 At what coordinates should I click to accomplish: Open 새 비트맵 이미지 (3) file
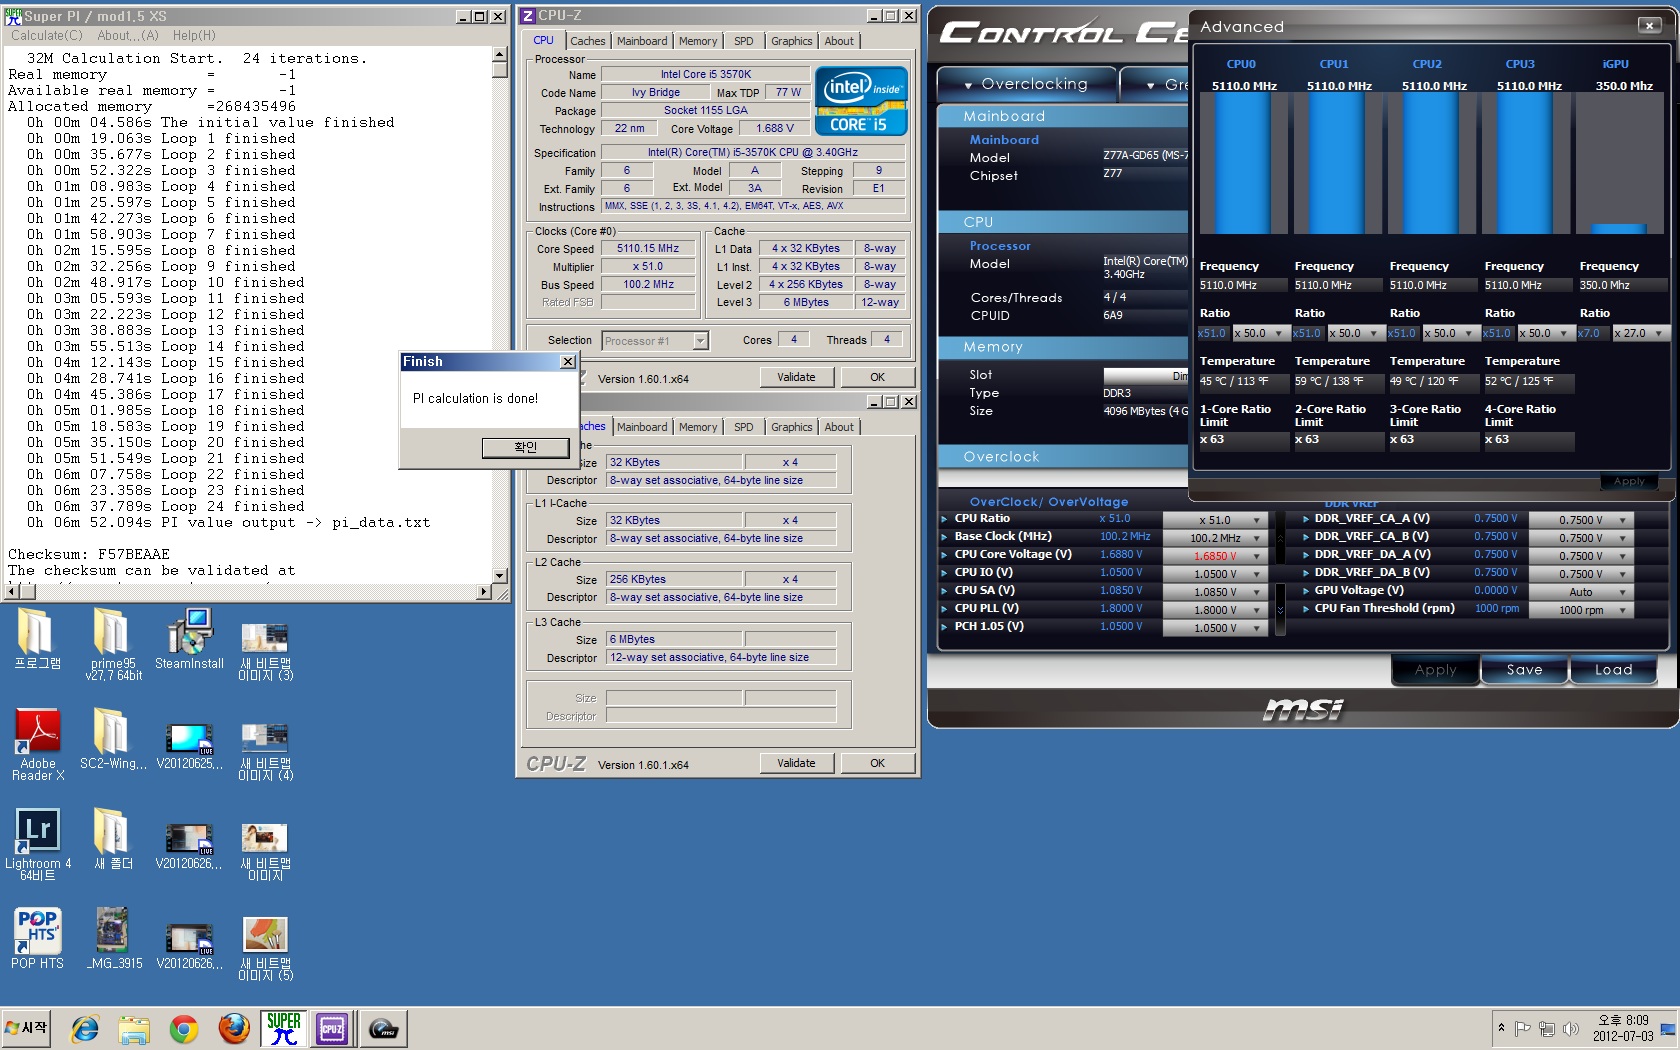point(265,650)
